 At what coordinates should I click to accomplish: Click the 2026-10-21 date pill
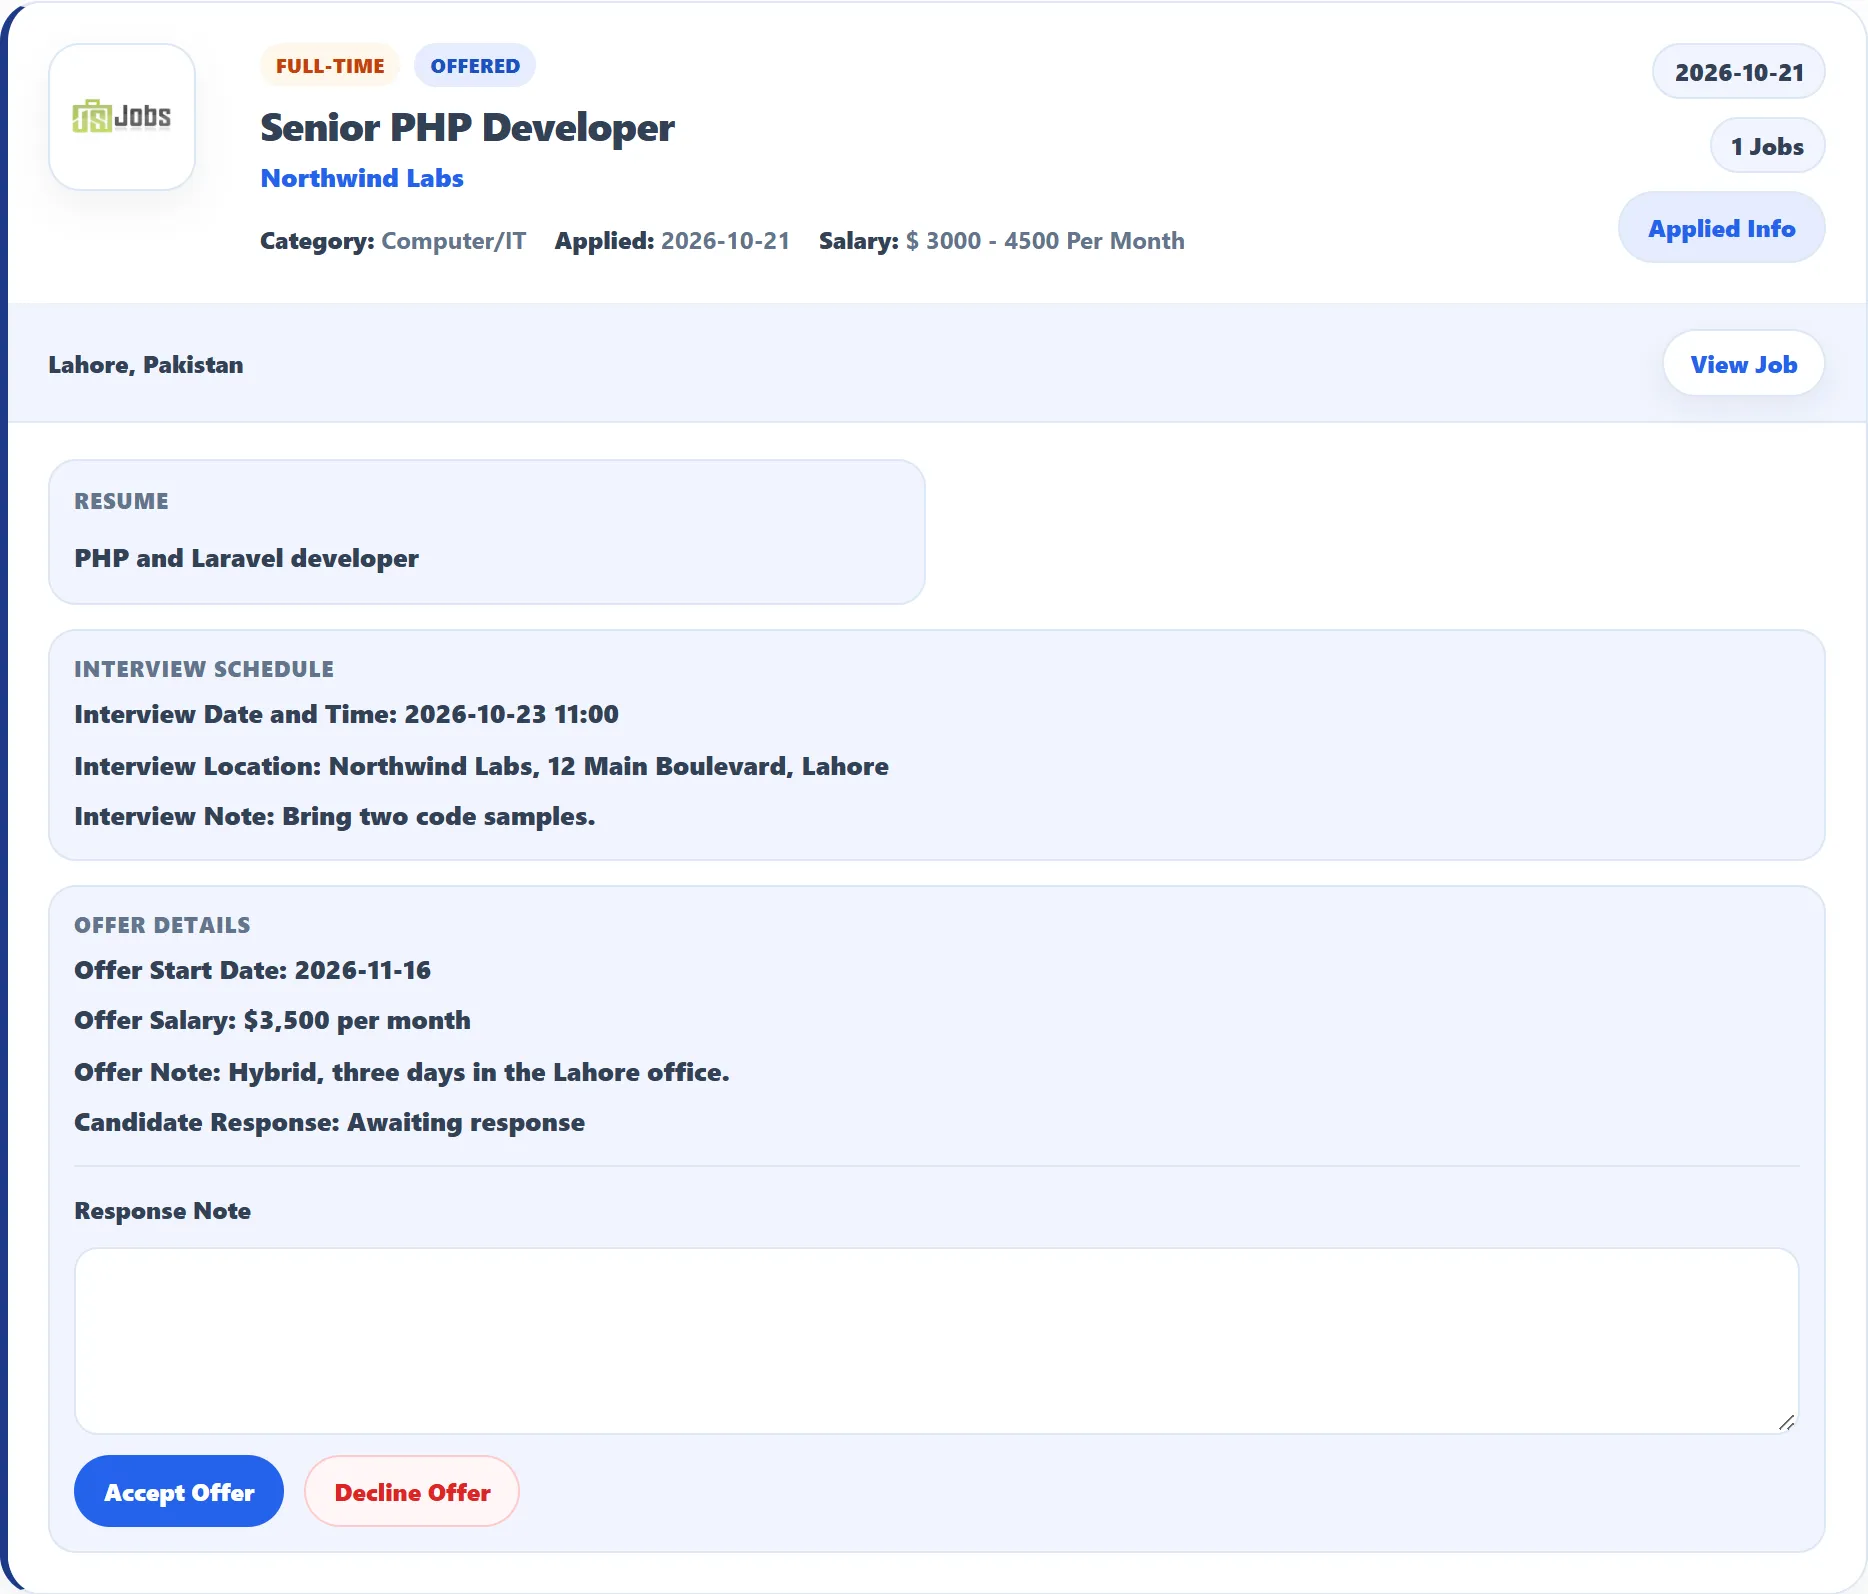click(x=1738, y=72)
